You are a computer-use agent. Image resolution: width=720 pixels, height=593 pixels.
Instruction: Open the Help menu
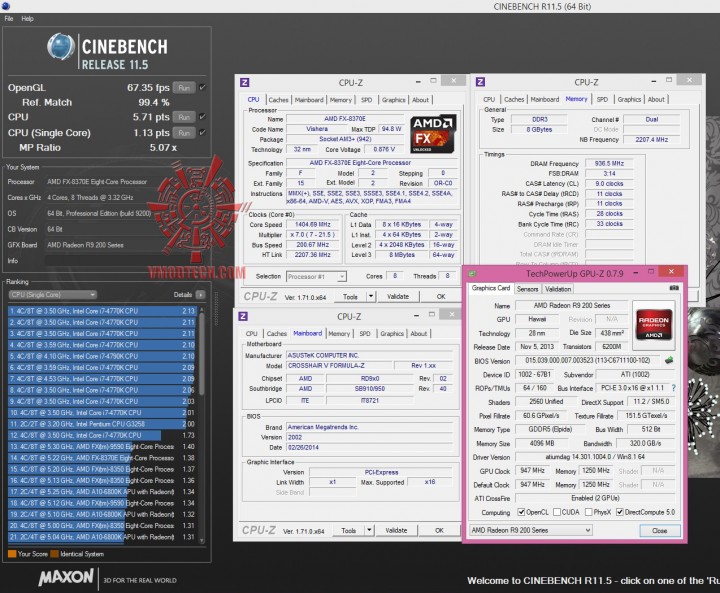pyautogui.click(x=27, y=18)
